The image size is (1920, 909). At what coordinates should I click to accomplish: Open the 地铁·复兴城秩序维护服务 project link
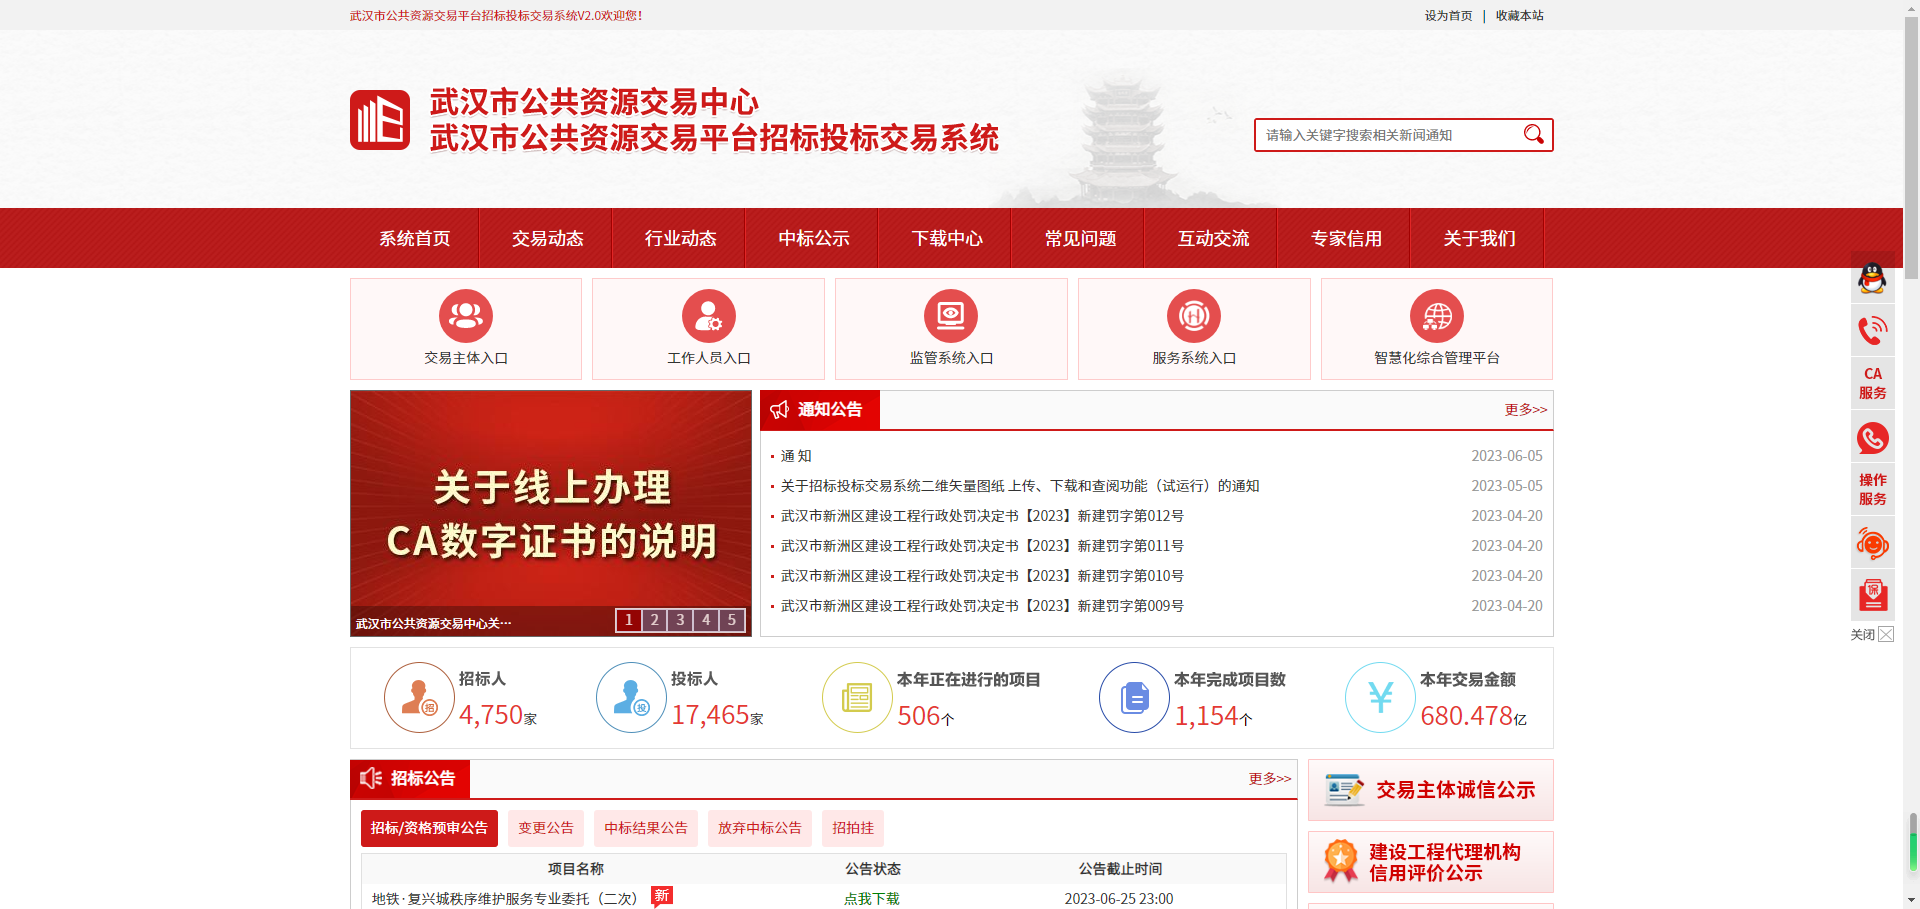[x=504, y=899]
